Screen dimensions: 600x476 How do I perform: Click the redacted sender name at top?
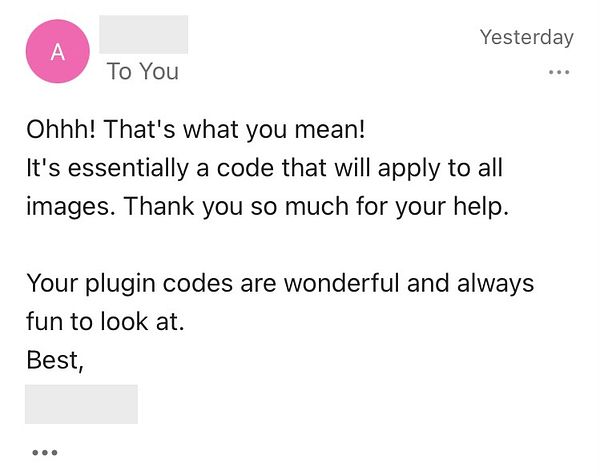pos(143,34)
